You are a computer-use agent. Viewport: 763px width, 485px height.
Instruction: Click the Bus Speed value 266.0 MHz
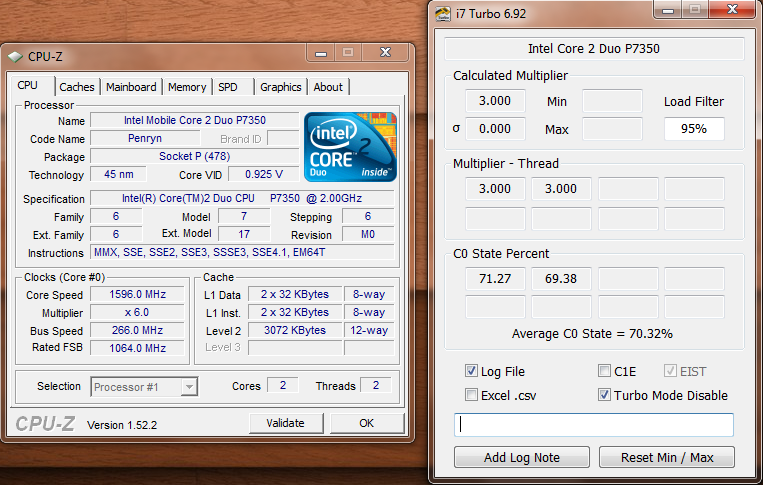tap(137, 330)
